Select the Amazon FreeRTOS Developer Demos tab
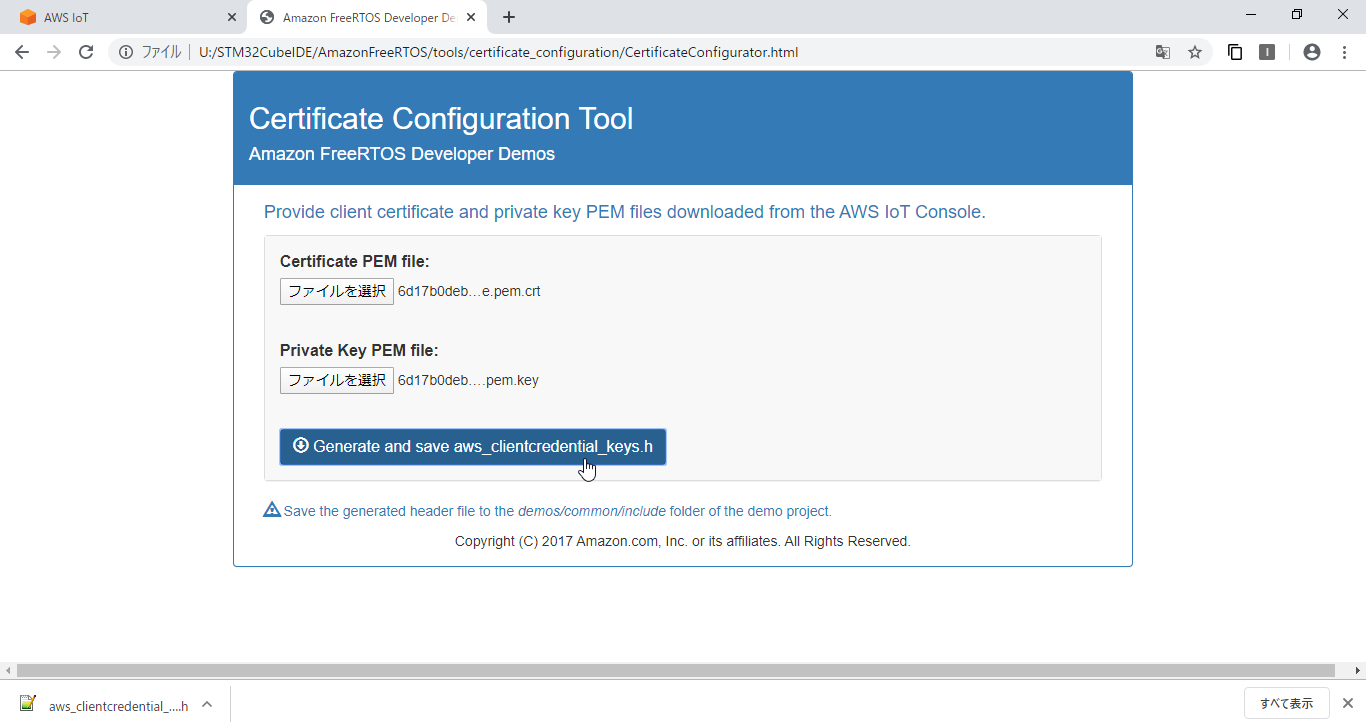Screen dimensions: 1366x728 360,16
